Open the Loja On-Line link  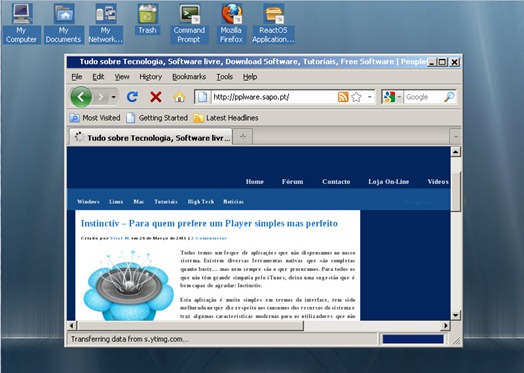click(389, 182)
